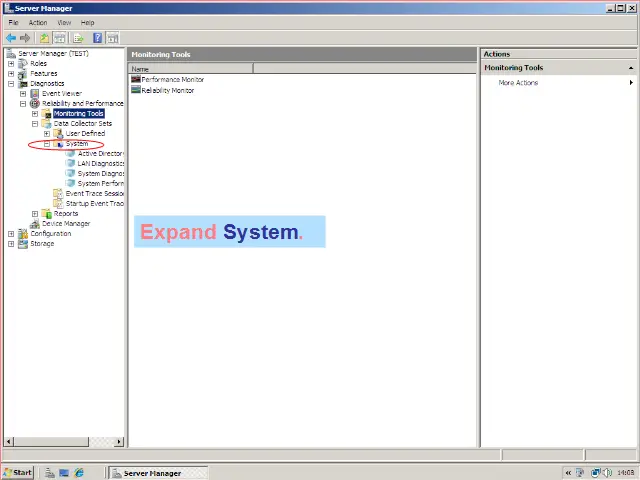The height and width of the screenshot is (480, 640).
Task: Open the File menu
Action: (13, 22)
